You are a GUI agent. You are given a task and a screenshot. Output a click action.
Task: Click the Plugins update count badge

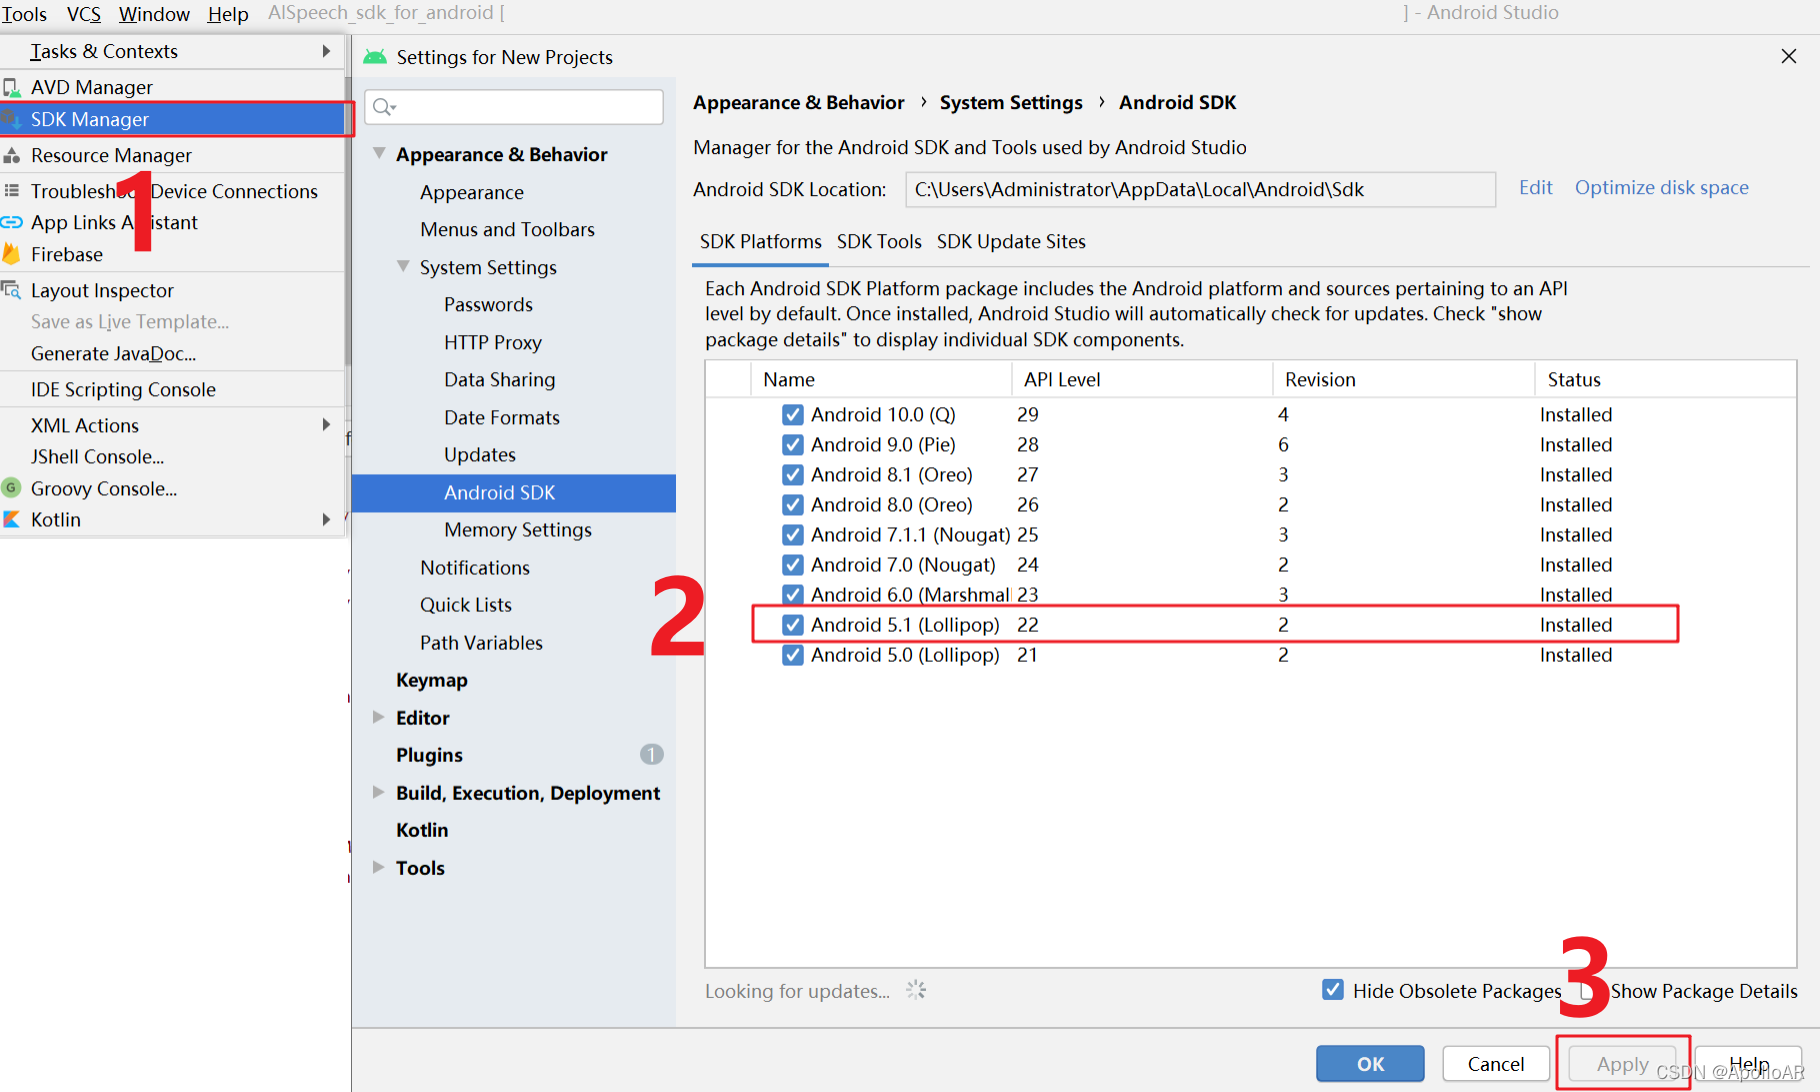[651, 754]
